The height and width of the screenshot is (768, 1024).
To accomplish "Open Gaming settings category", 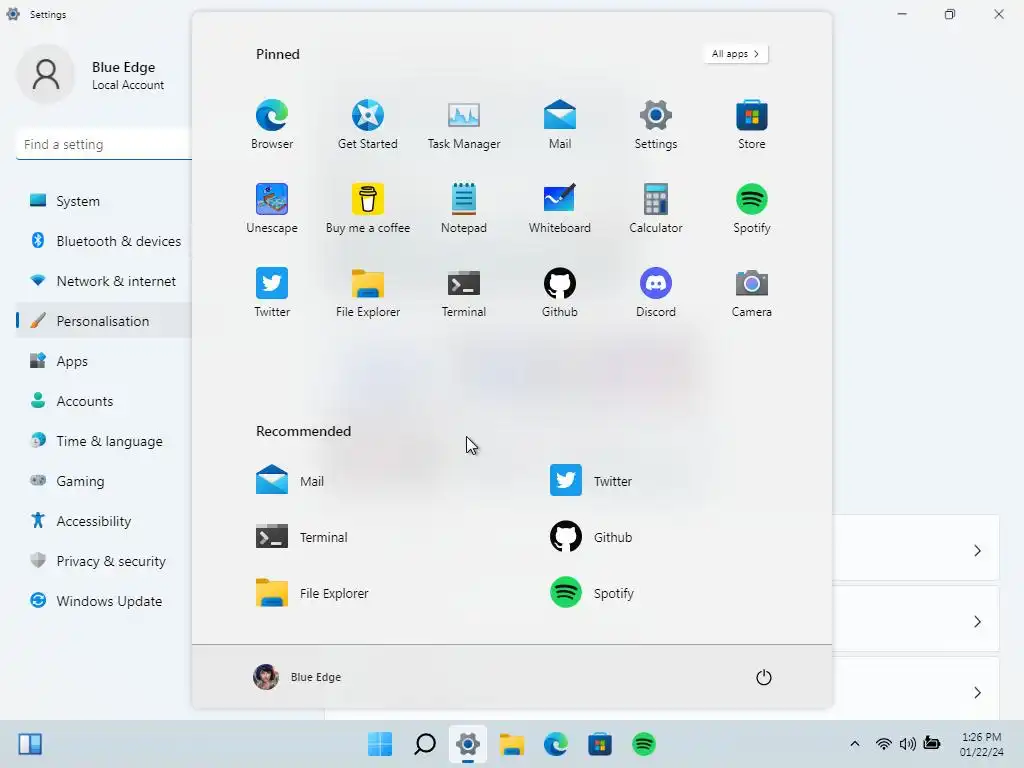I will click(x=103, y=481).
